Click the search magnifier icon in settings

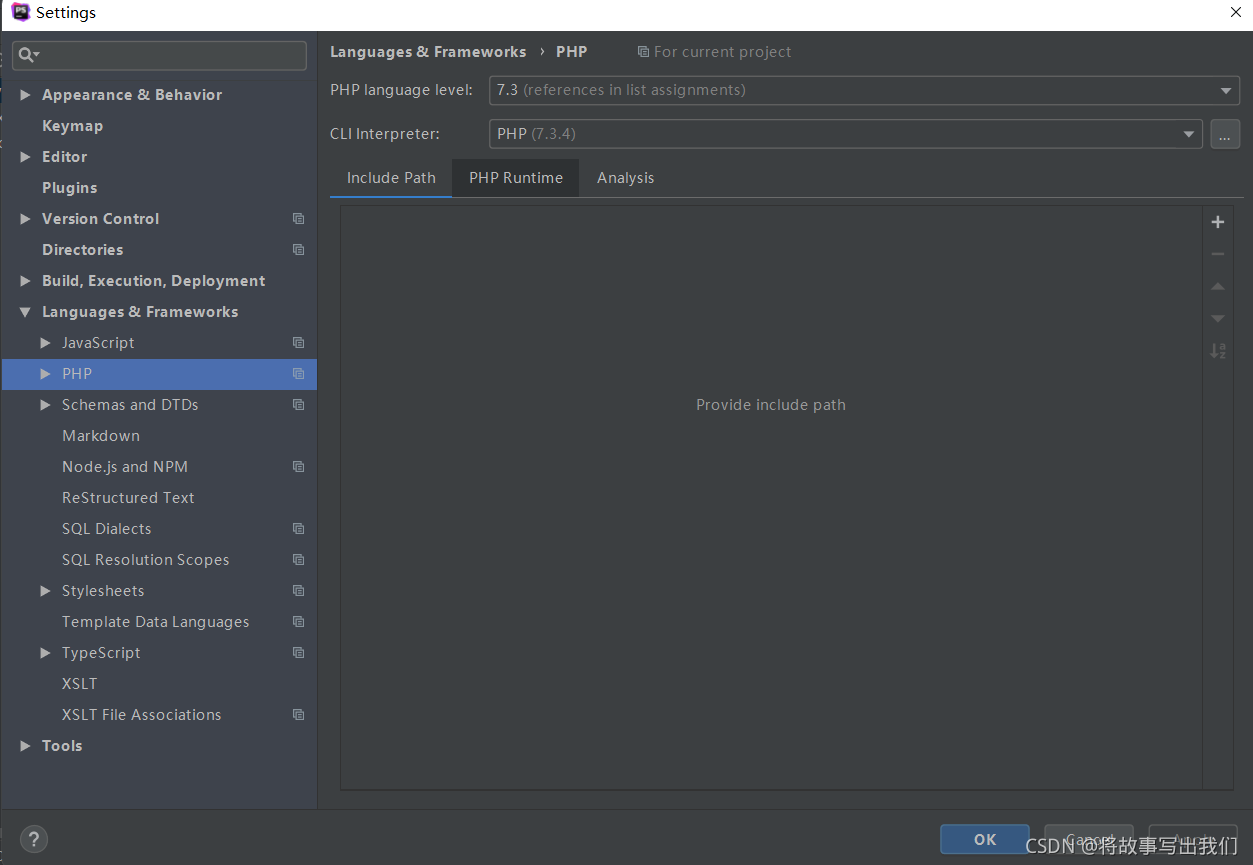coord(29,55)
